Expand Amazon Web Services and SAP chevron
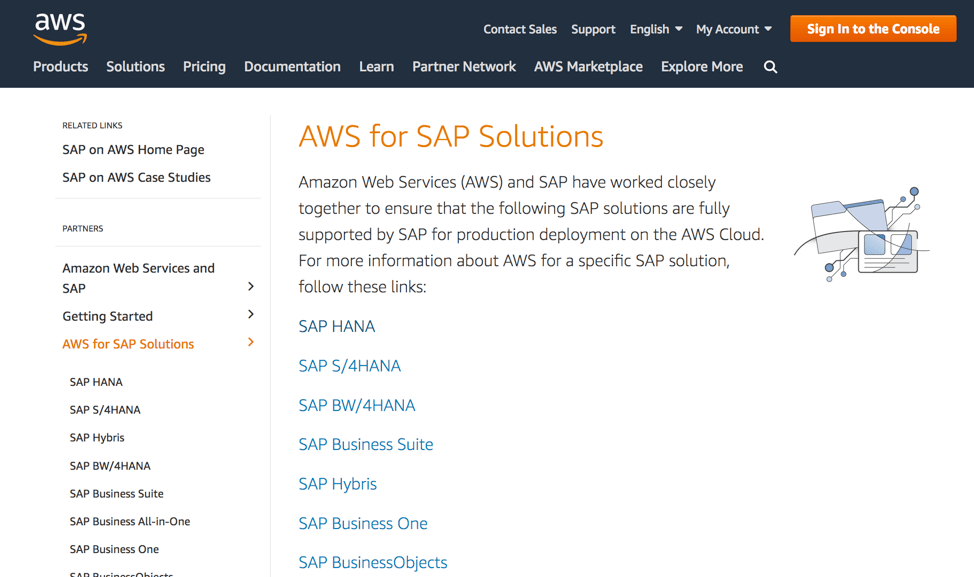Screen dimensions: 974x577 click(251, 286)
